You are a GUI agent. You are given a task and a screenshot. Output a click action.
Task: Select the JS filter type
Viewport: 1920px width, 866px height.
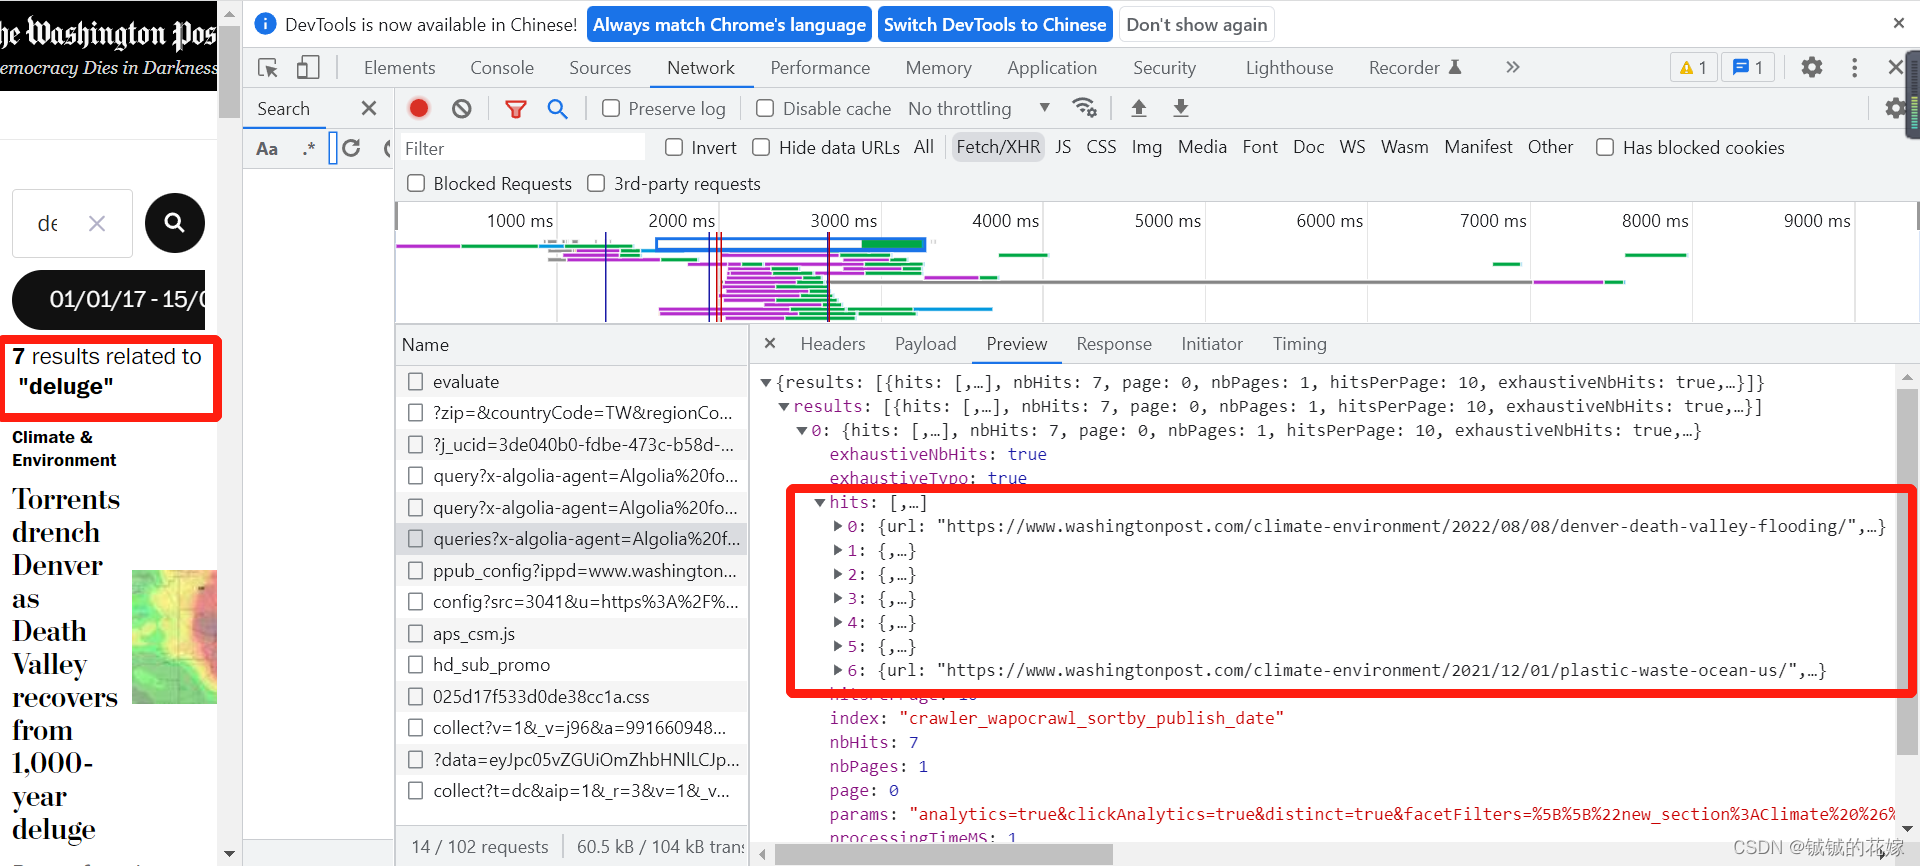(1063, 147)
